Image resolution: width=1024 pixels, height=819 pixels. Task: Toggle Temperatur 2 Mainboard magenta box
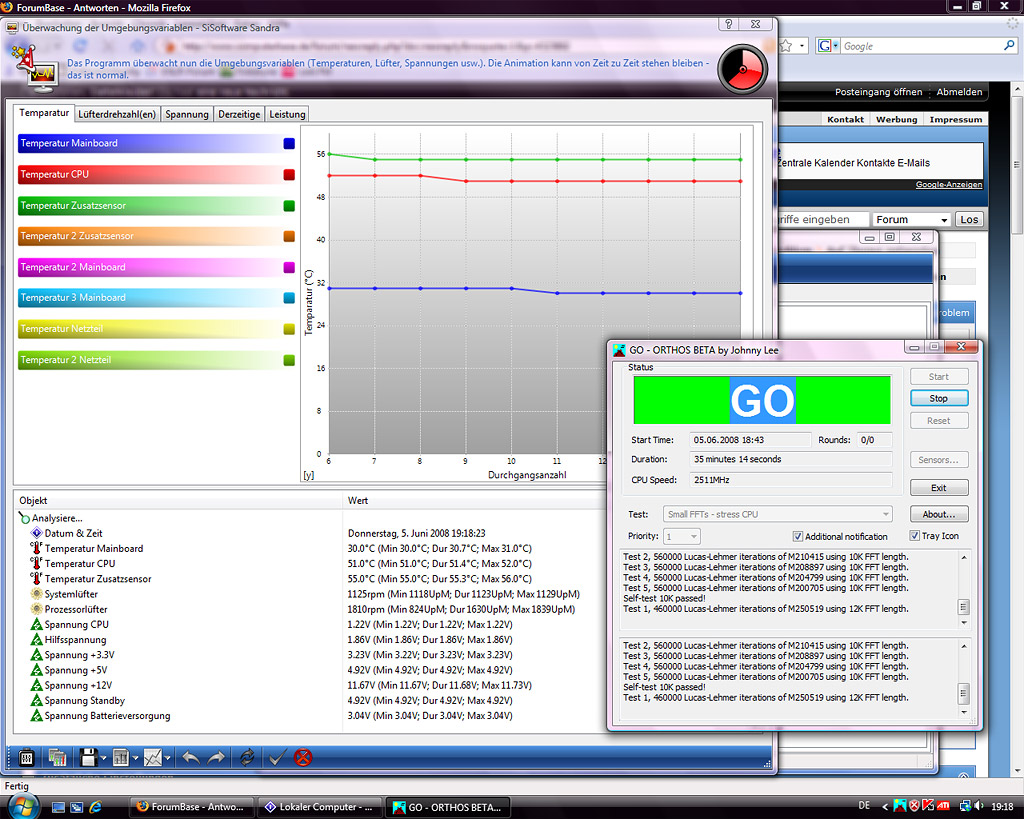click(289, 267)
